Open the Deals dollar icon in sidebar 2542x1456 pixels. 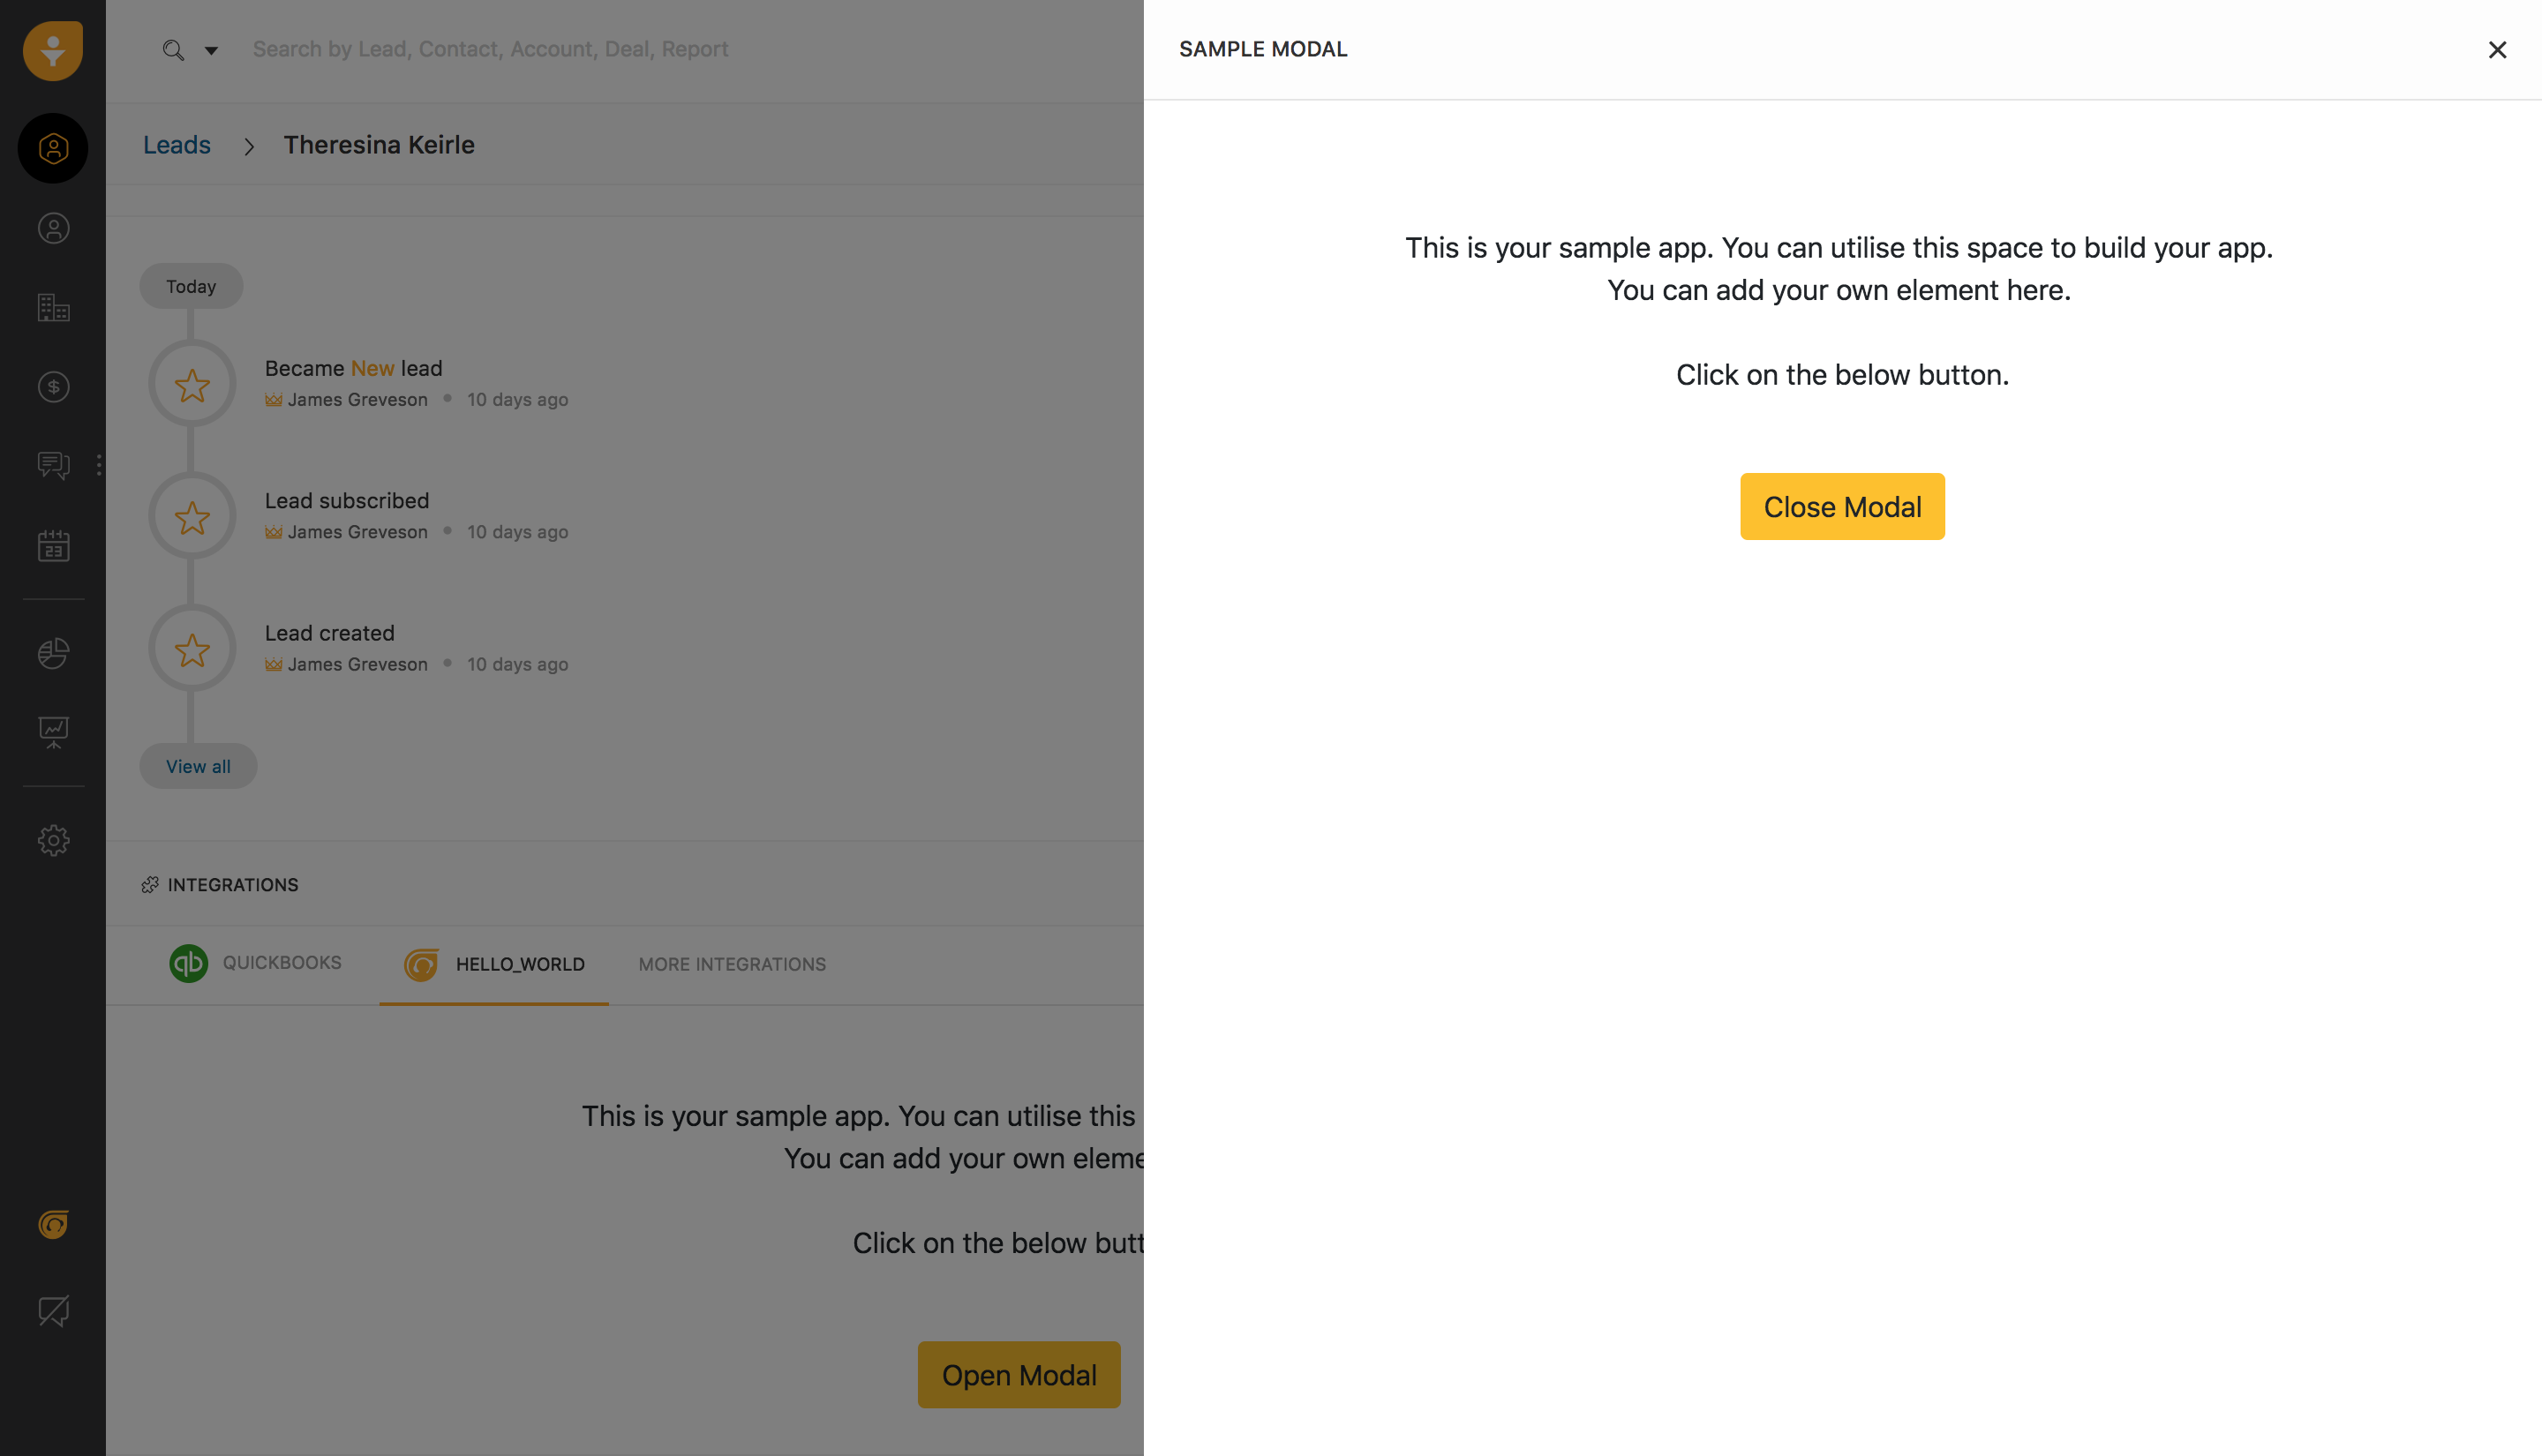53,386
